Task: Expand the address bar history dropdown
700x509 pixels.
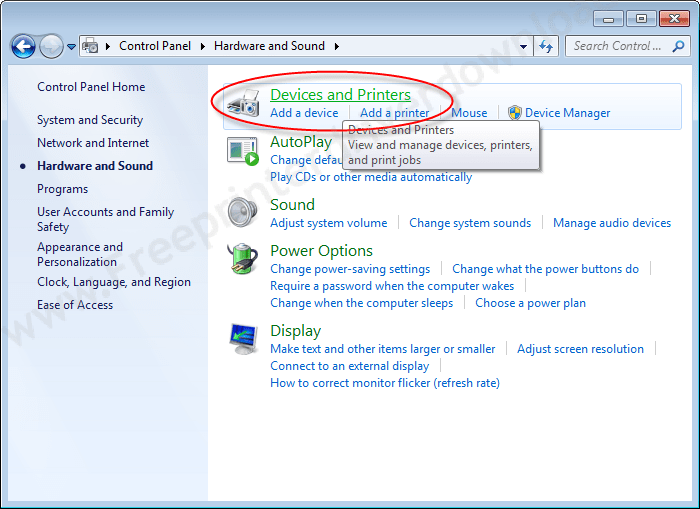Action: click(x=523, y=46)
